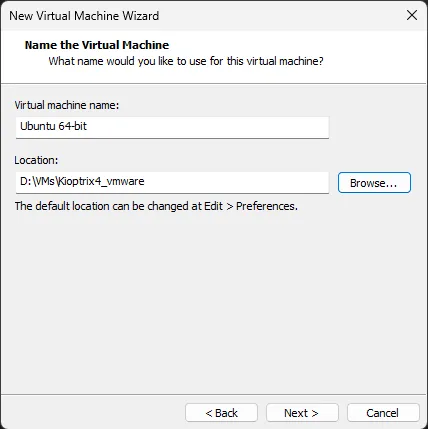Click the default location hint text
This screenshot has width=428, height=429.
(156, 206)
